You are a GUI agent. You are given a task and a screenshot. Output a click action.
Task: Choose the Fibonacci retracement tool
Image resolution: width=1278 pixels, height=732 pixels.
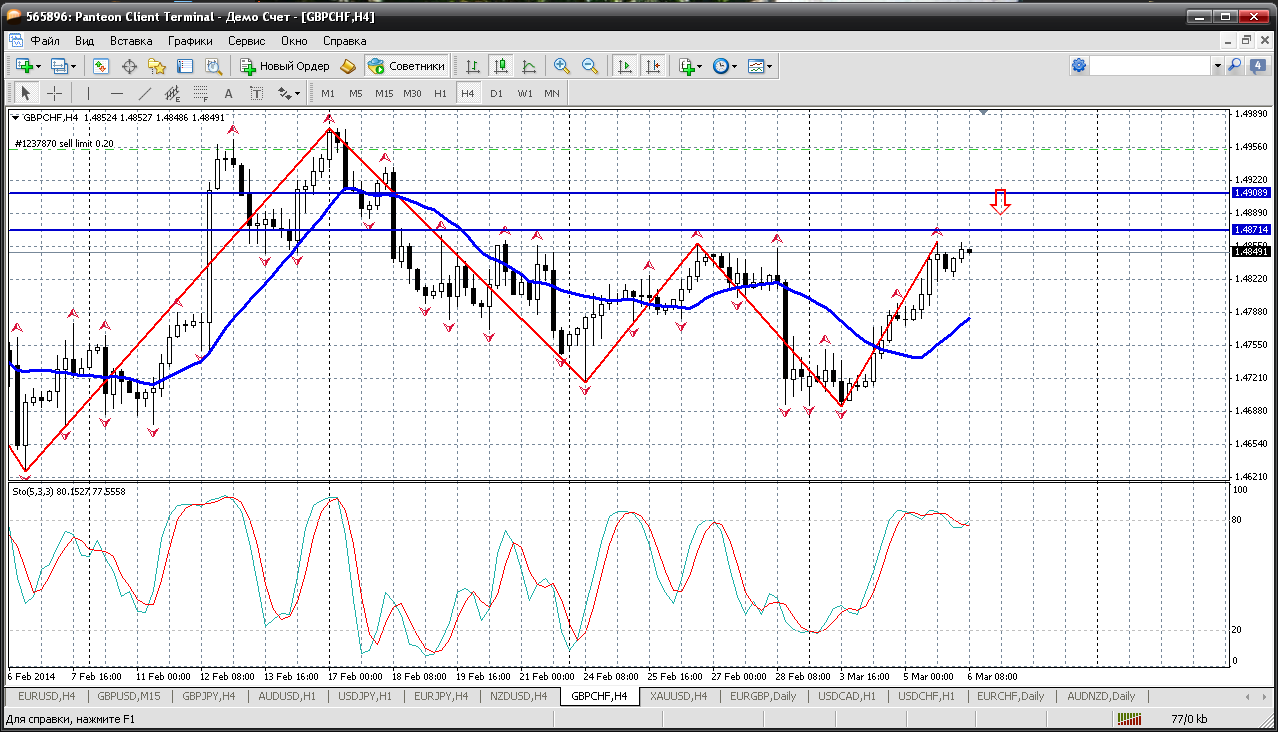pyautogui.click(x=200, y=93)
